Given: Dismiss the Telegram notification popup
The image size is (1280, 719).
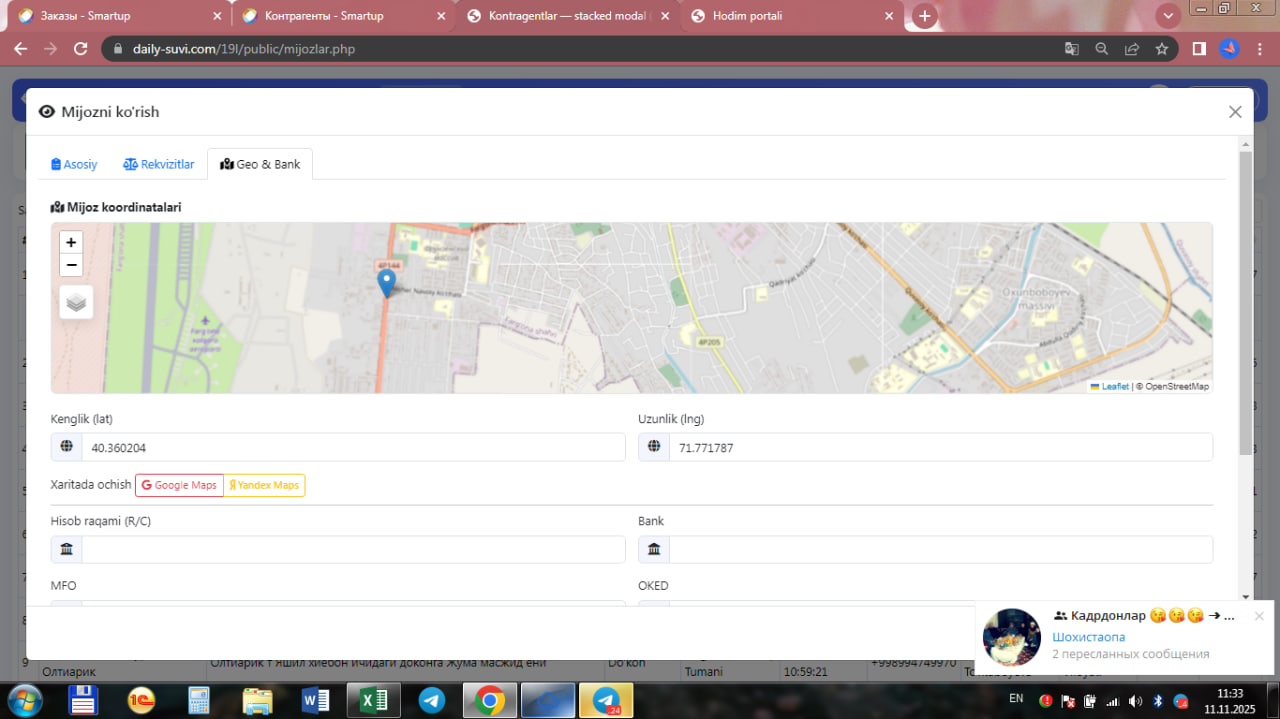Looking at the screenshot, I should click(x=1259, y=616).
